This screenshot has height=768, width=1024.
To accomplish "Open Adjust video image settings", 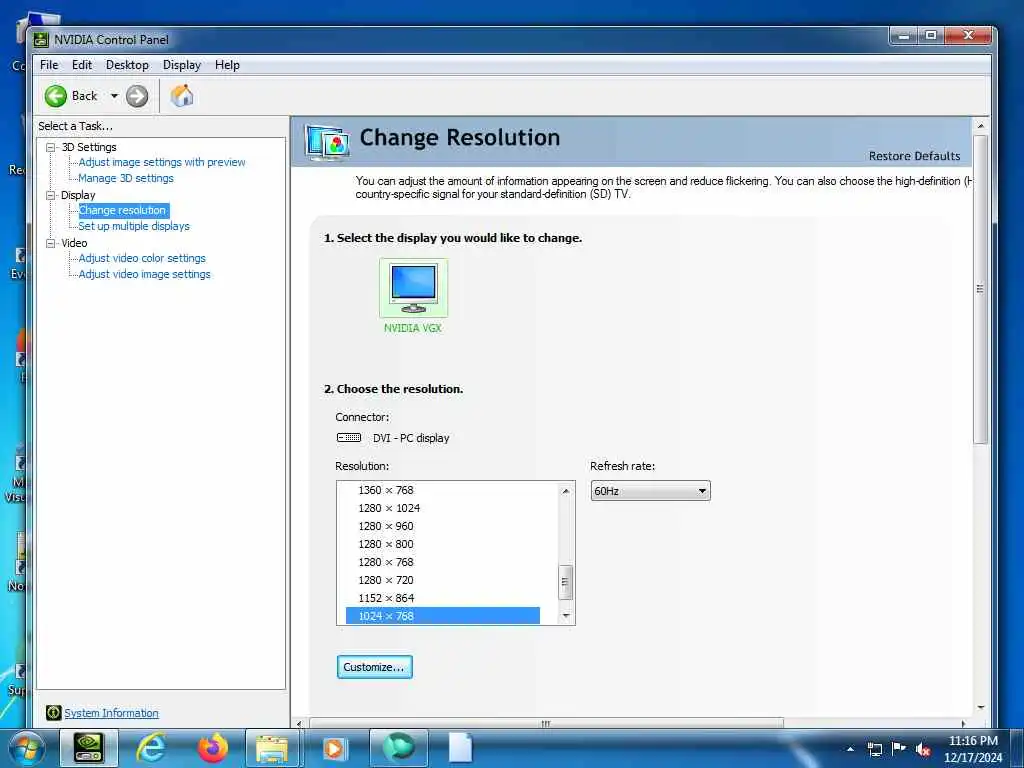I will pyautogui.click(x=144, y=274).
